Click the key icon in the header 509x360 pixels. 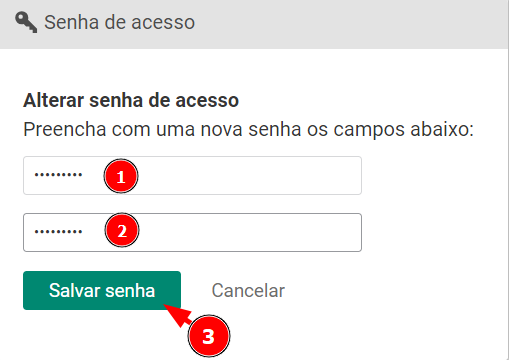click(x=26, y=22)
